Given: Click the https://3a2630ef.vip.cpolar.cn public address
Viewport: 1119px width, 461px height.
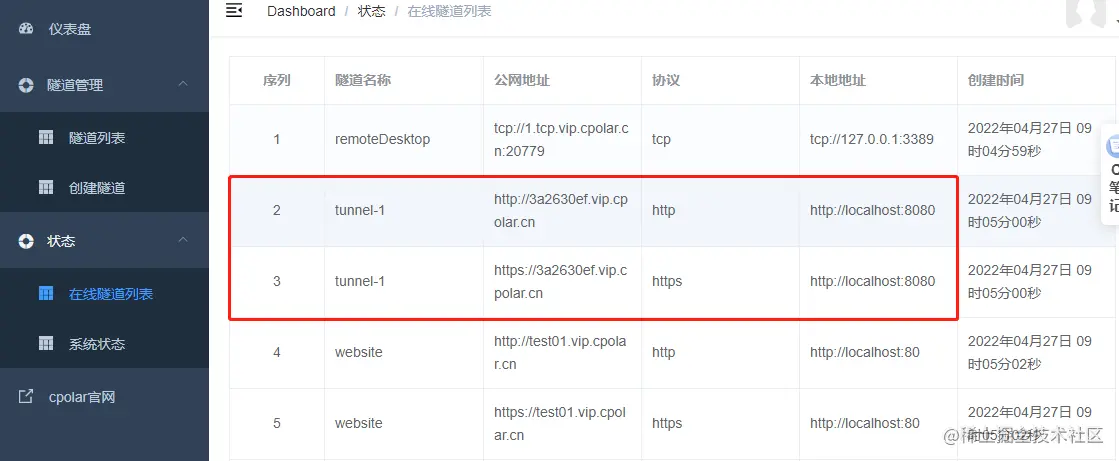Looking at the screenshot, I should click(561, 281).
